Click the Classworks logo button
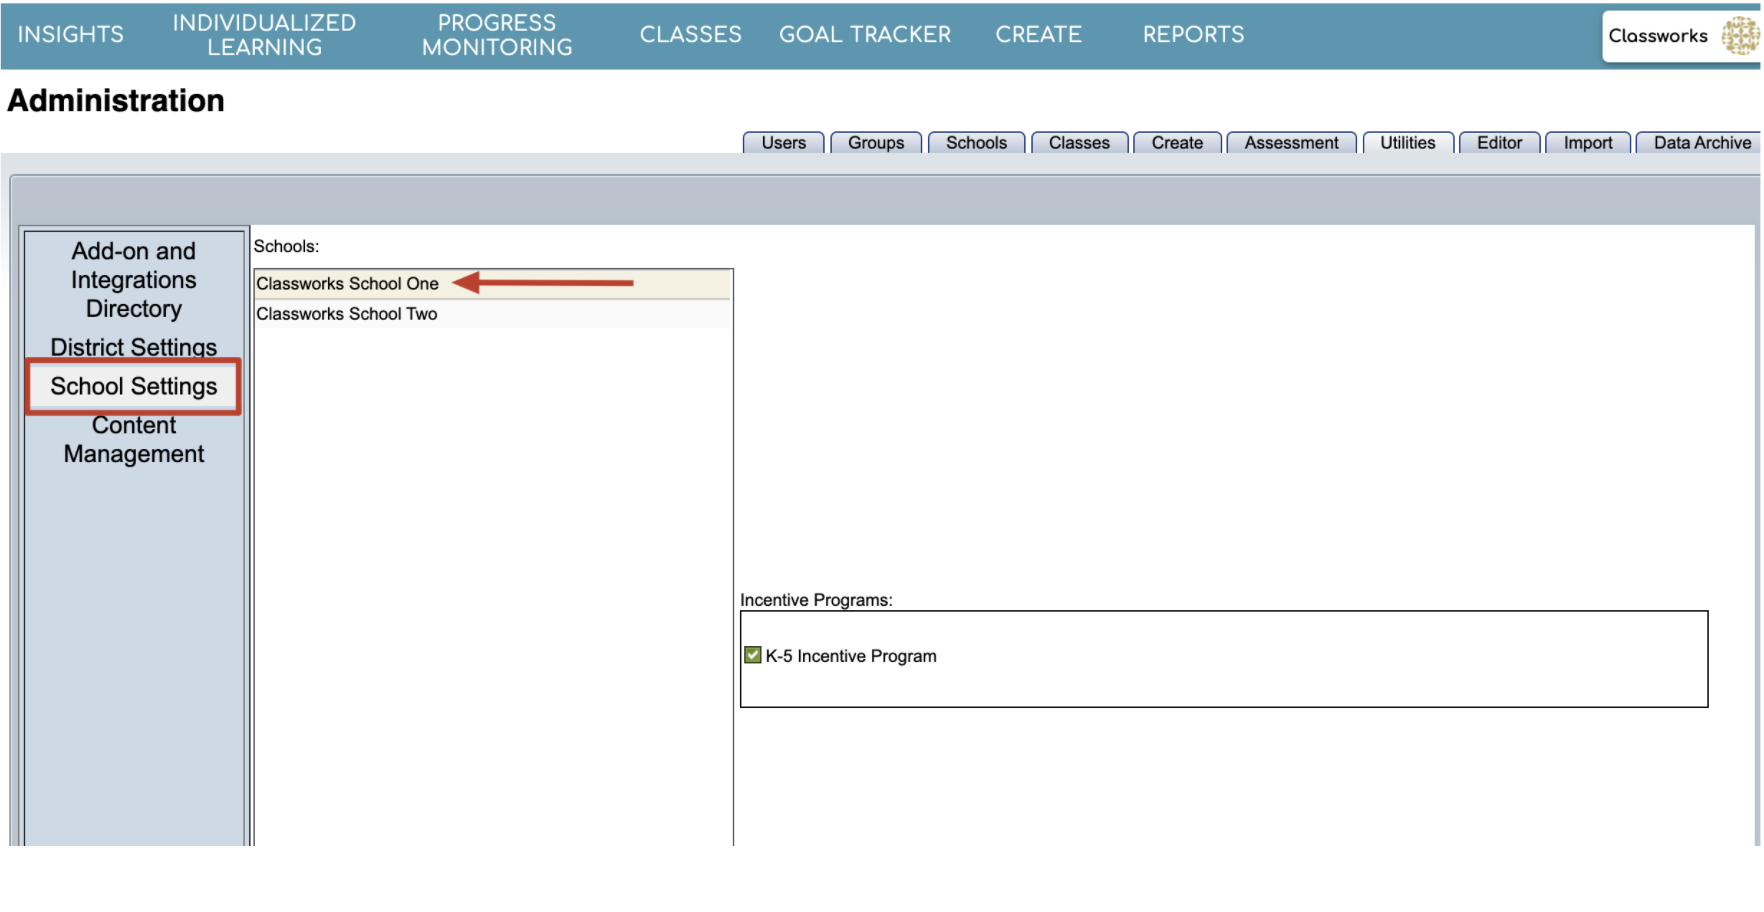Viewport: 1764px width, 912px height. 1682,36
